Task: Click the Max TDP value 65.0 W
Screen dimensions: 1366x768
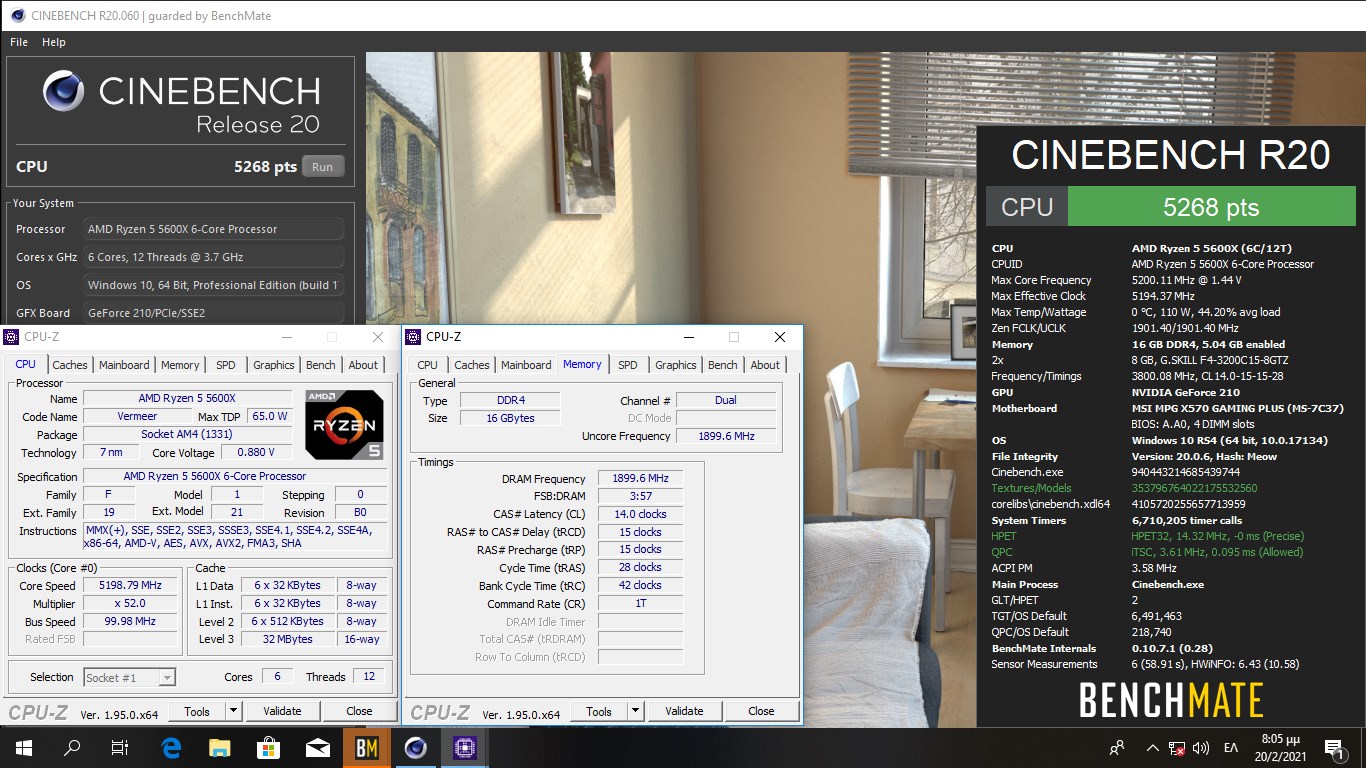Action: (x=269, y=417)
